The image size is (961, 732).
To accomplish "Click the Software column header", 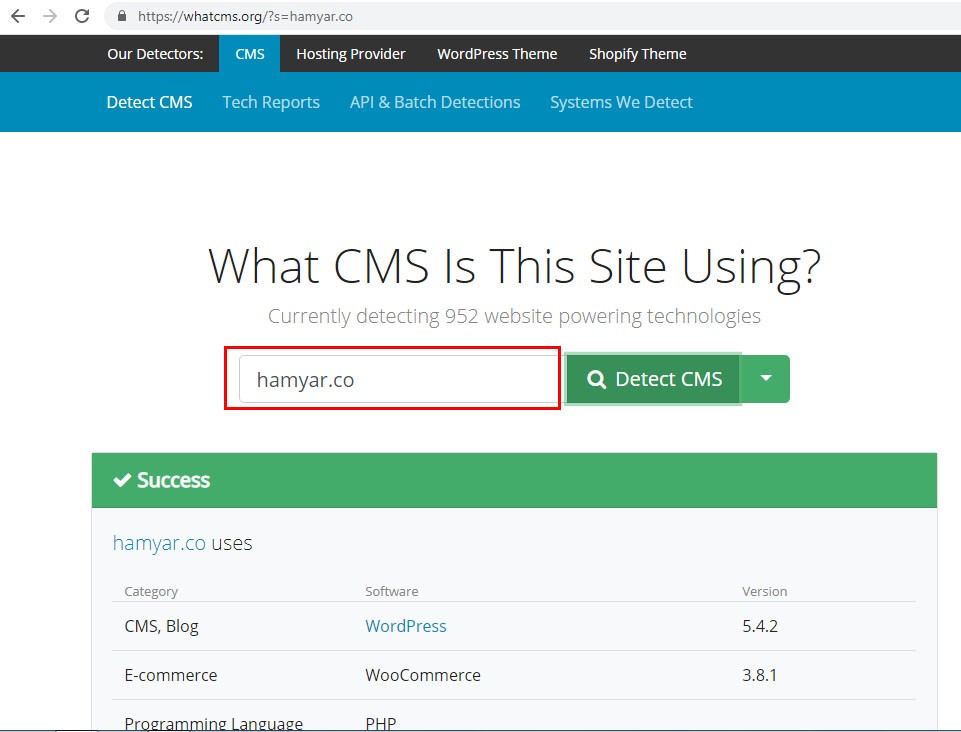I will (392, 591).
